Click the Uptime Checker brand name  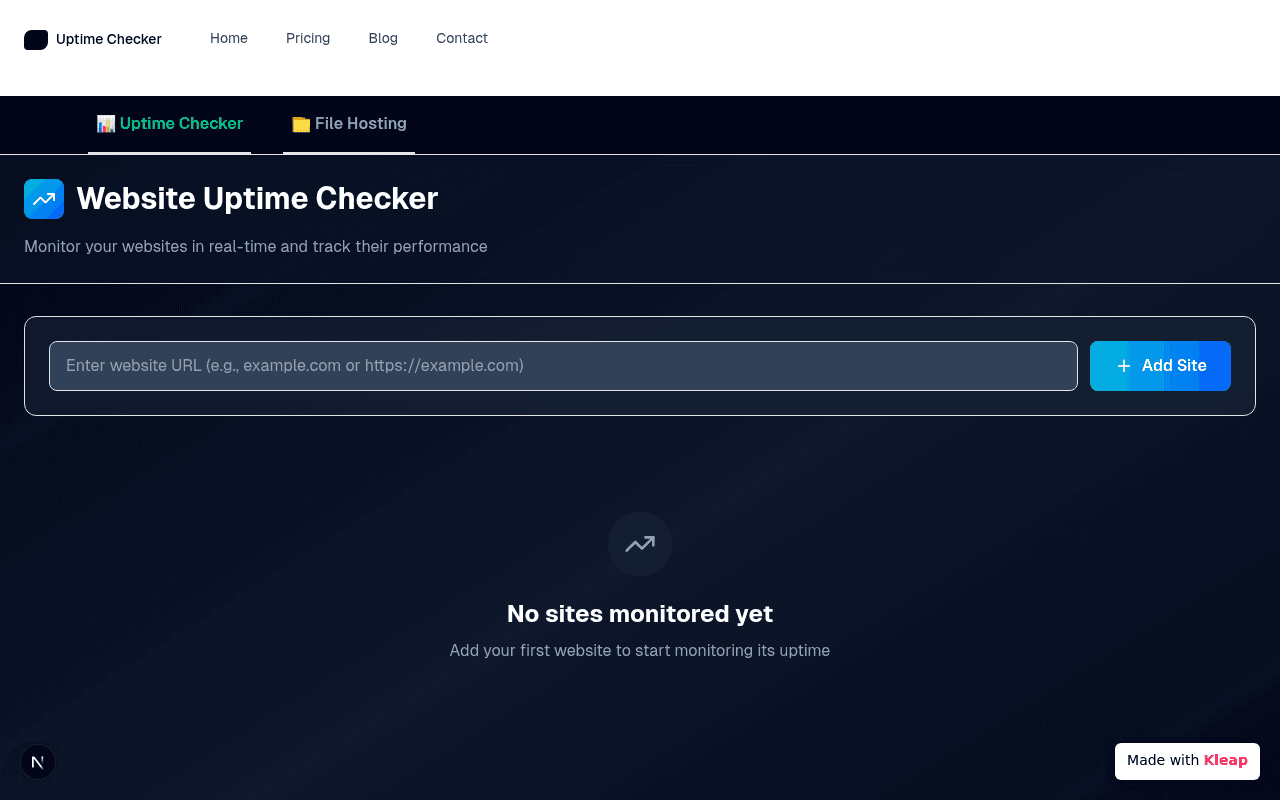tap(109, 39)
